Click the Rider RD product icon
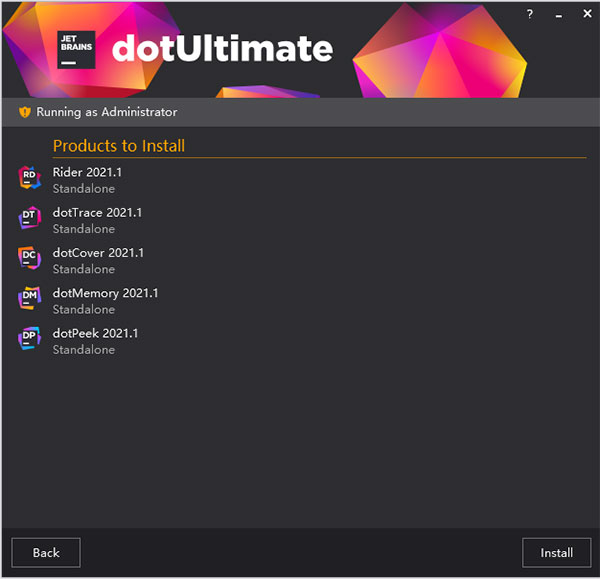Viewport: 600px width, 579px height. point(29,178)
